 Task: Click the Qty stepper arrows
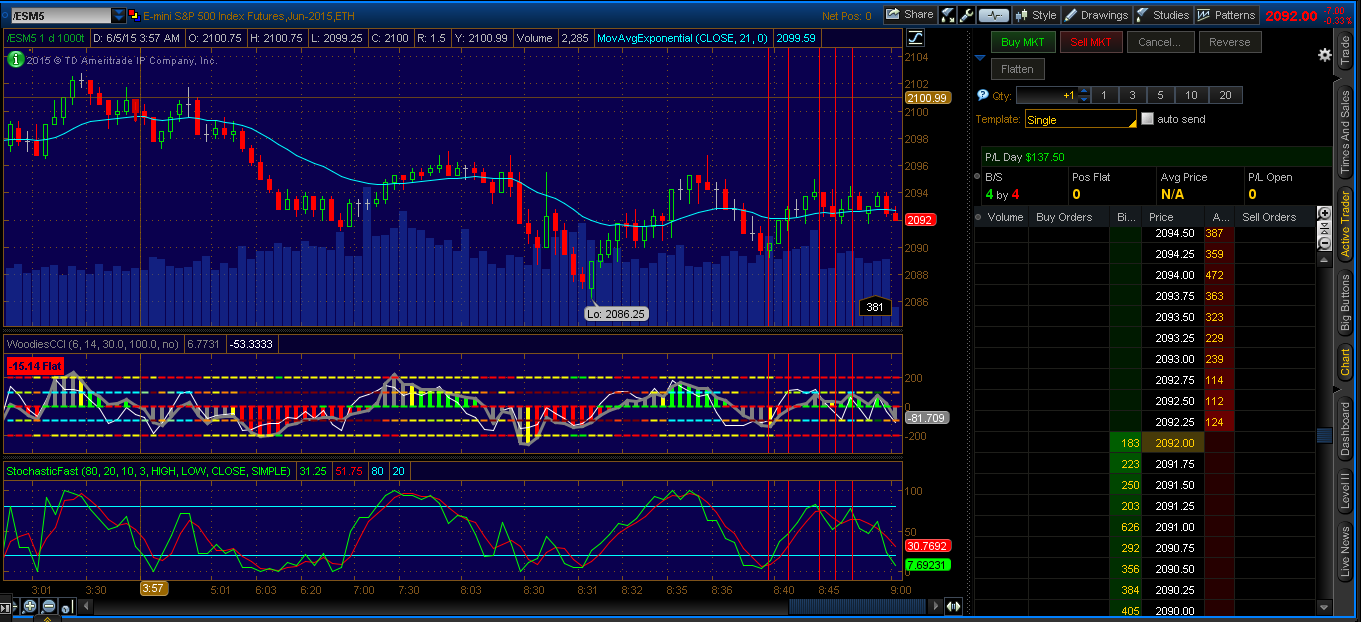1083,95
